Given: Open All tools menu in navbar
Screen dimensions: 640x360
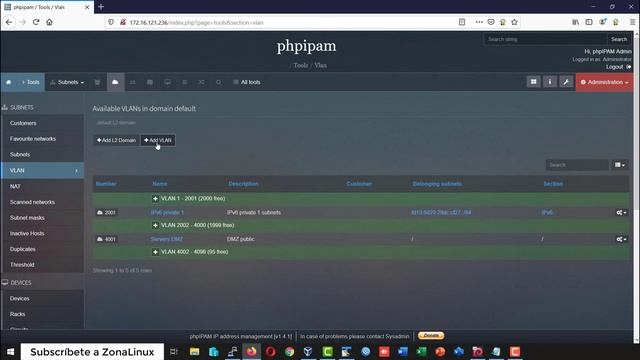Looking at the screenshot, I should (247, 82).
